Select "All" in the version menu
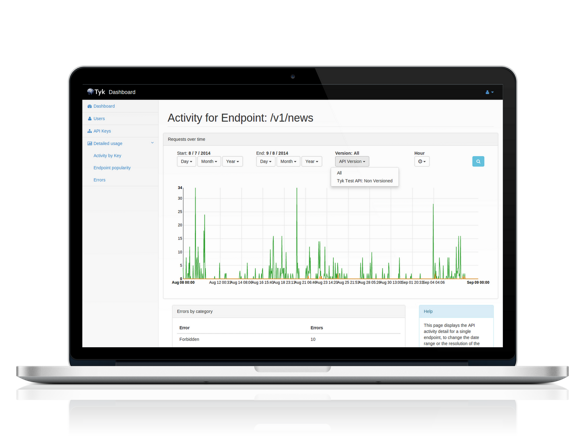The image size is (585, 439). pos(339,173)
